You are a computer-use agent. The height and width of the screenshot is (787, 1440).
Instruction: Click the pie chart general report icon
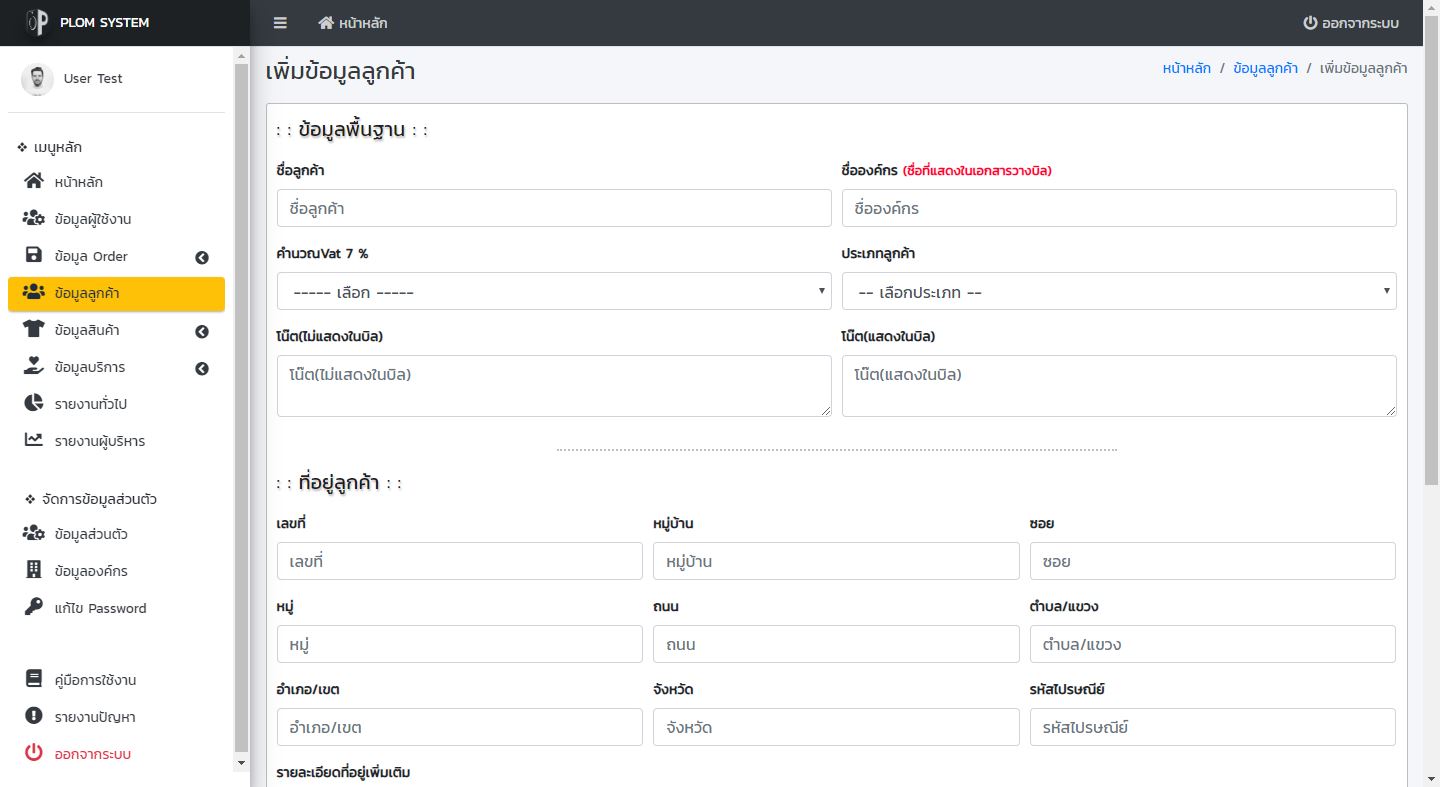[x=34, y=404]
